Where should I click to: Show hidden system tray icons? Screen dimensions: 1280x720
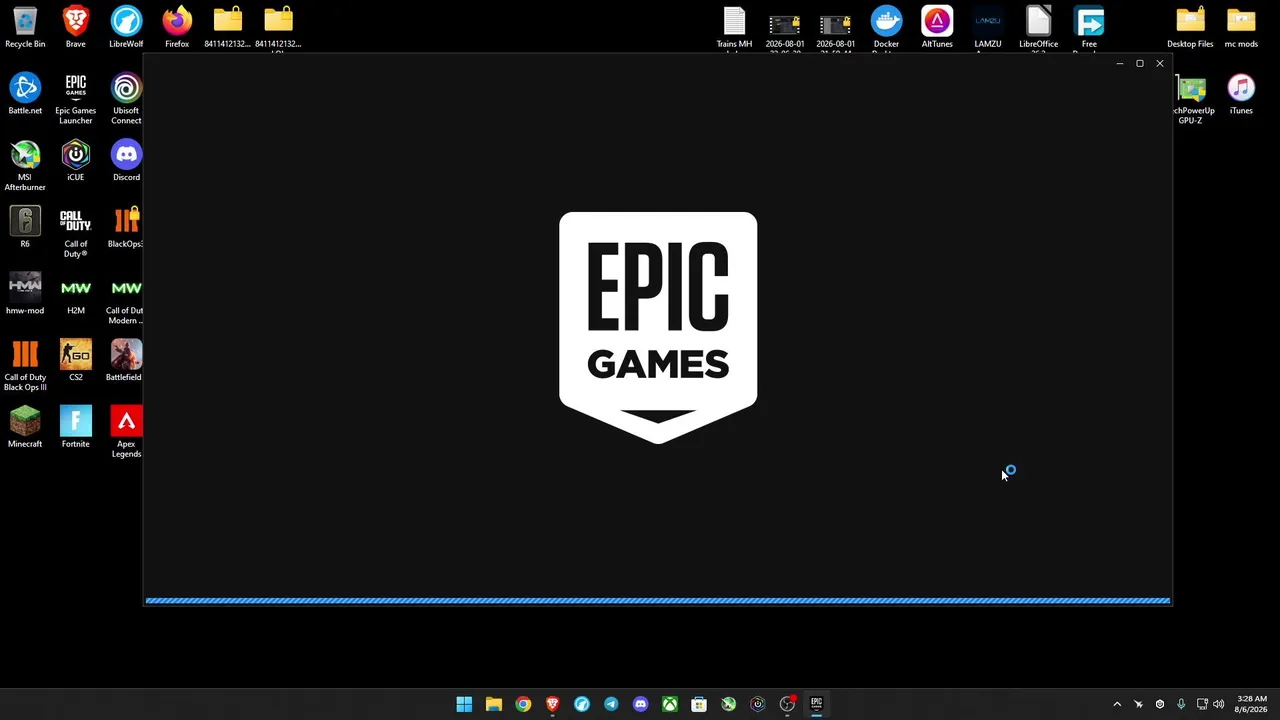coord(1117,704)
